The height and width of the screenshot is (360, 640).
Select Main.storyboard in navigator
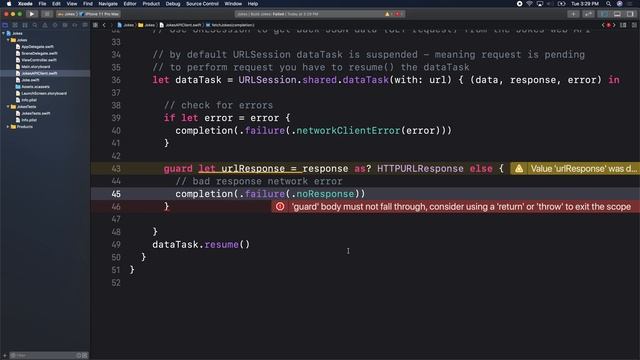coord(36,67)
